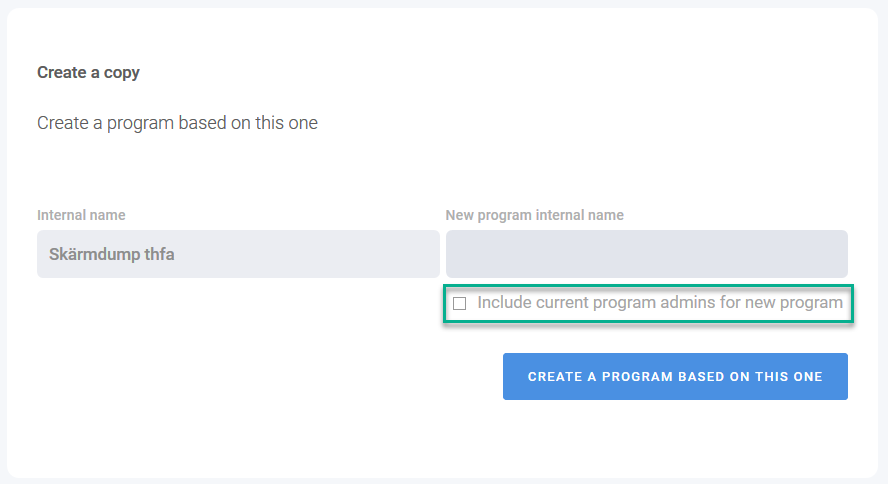The height and width of the screenshot is (484, 888).
Task: Click the 'Create a copy' heading
Action: (x=88, y=73)
